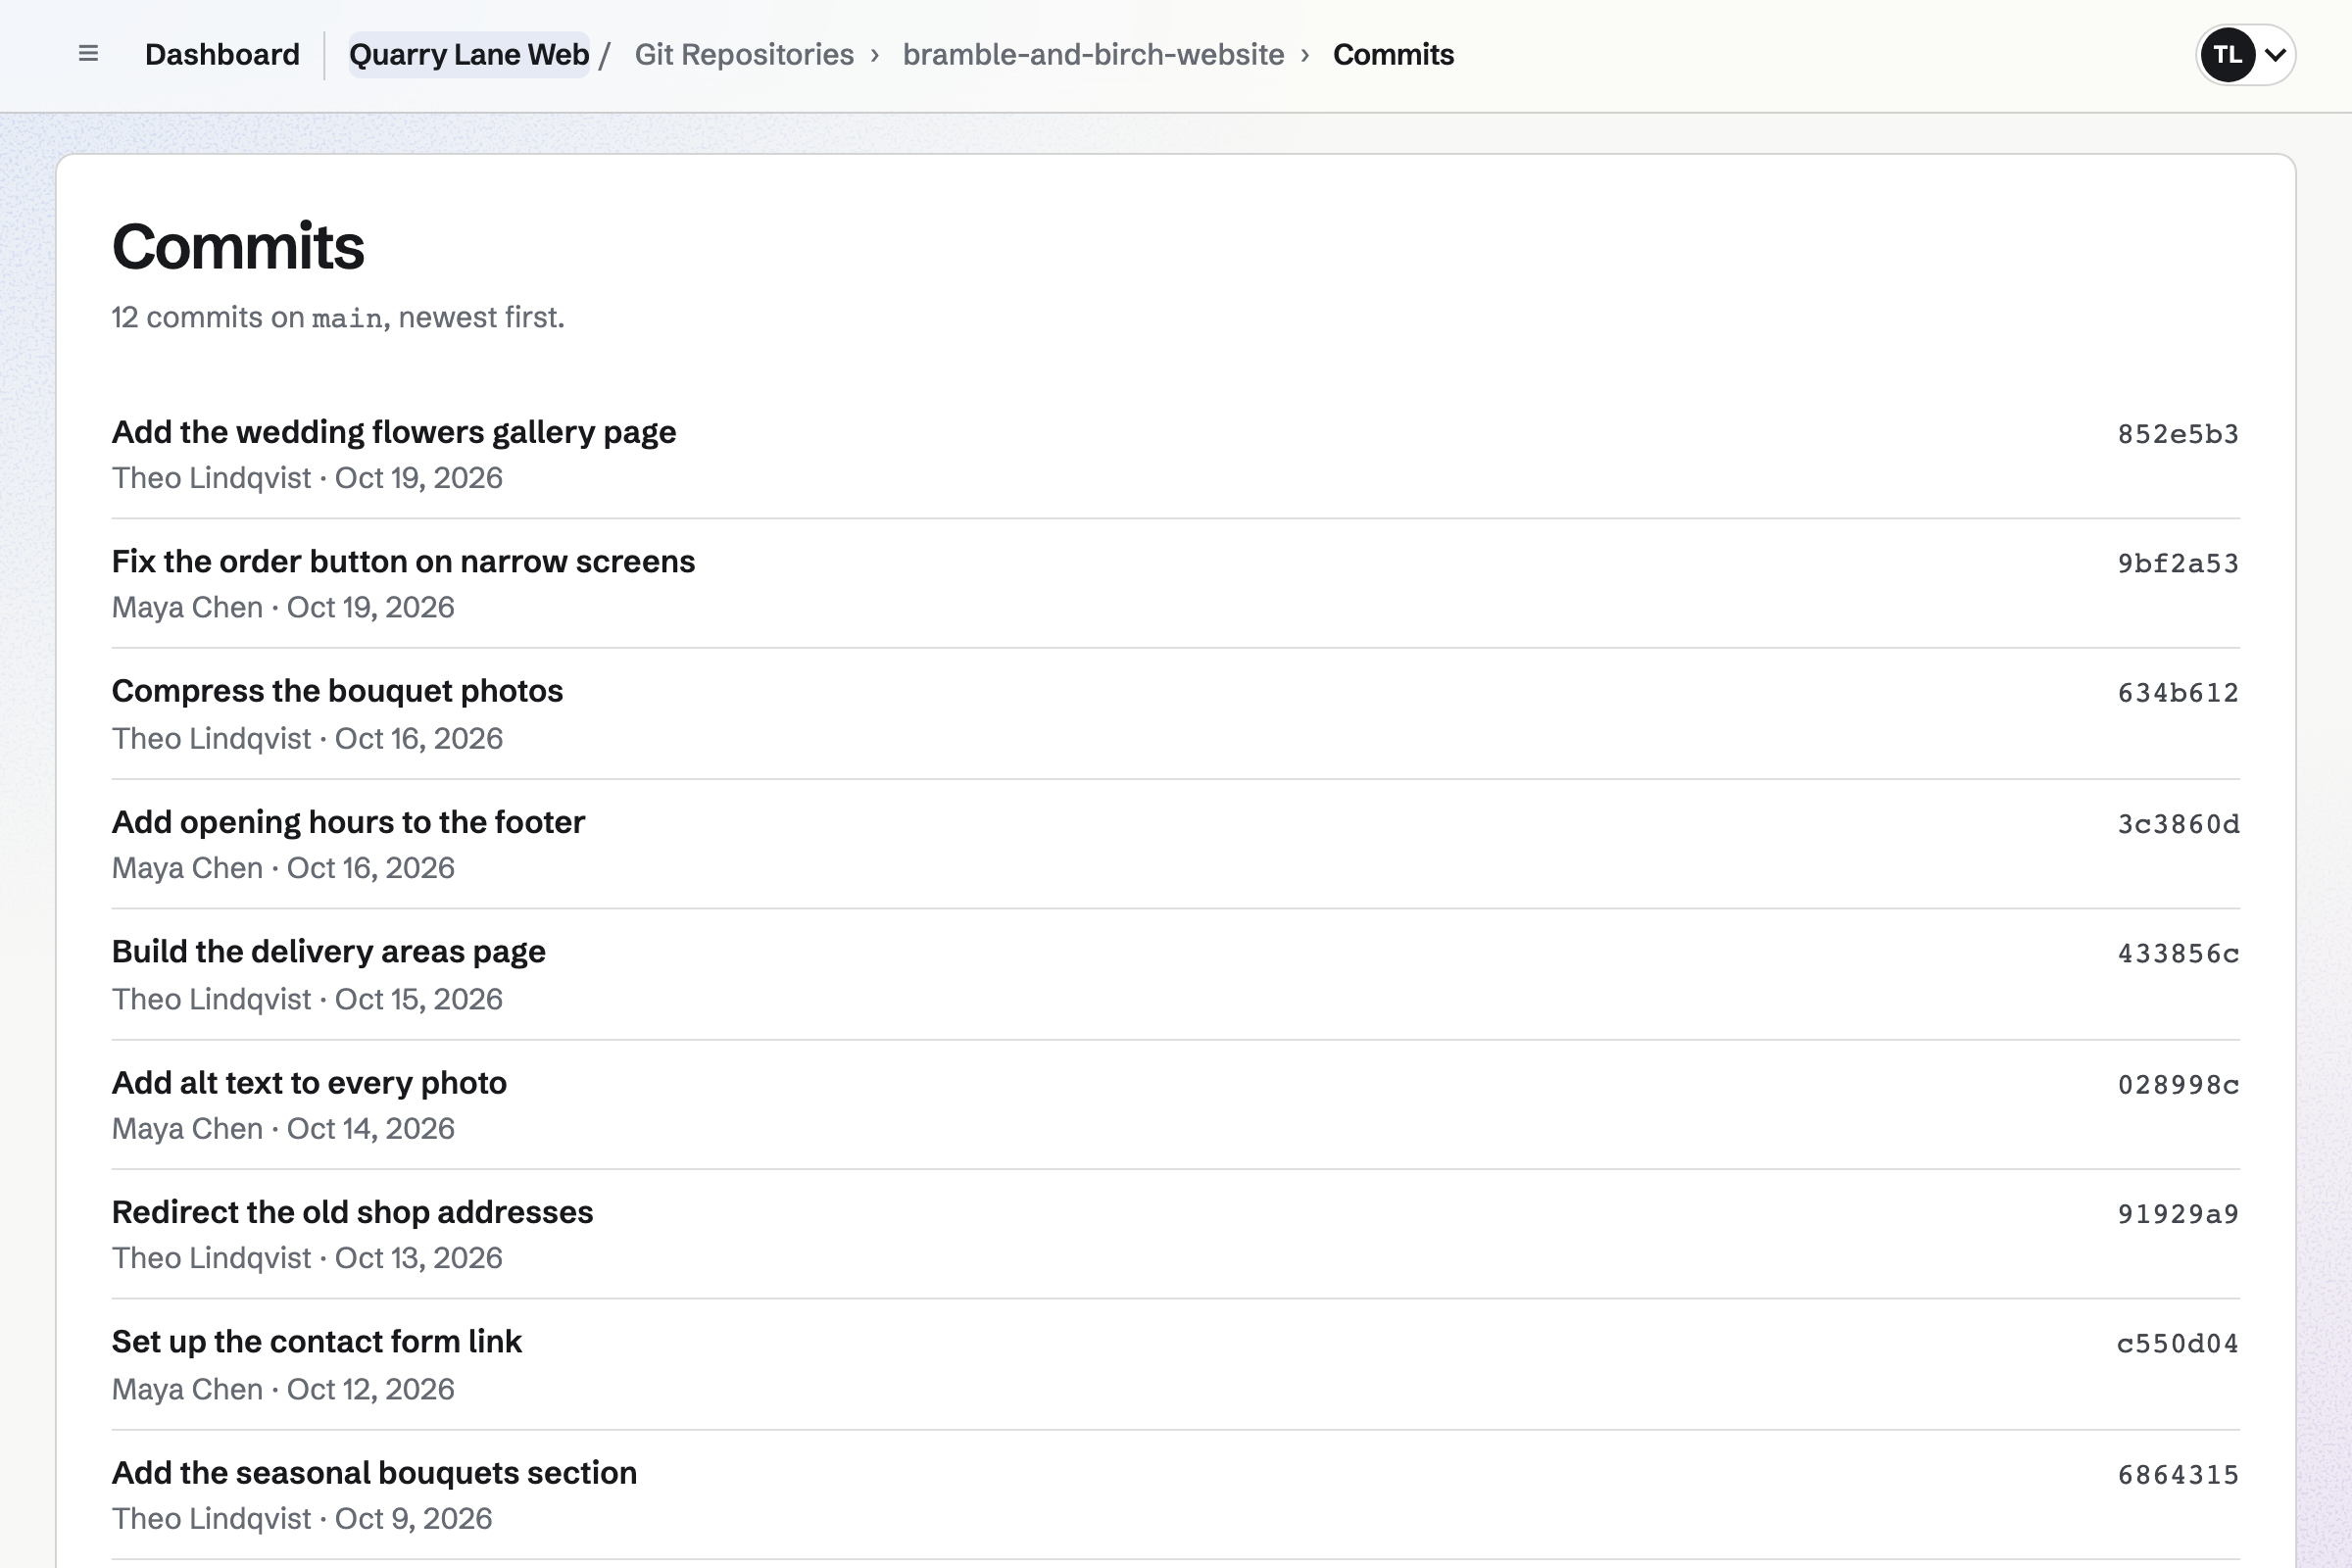Click 'Maya Chen · Oct 16, 2026' author line

click(283, 868)
